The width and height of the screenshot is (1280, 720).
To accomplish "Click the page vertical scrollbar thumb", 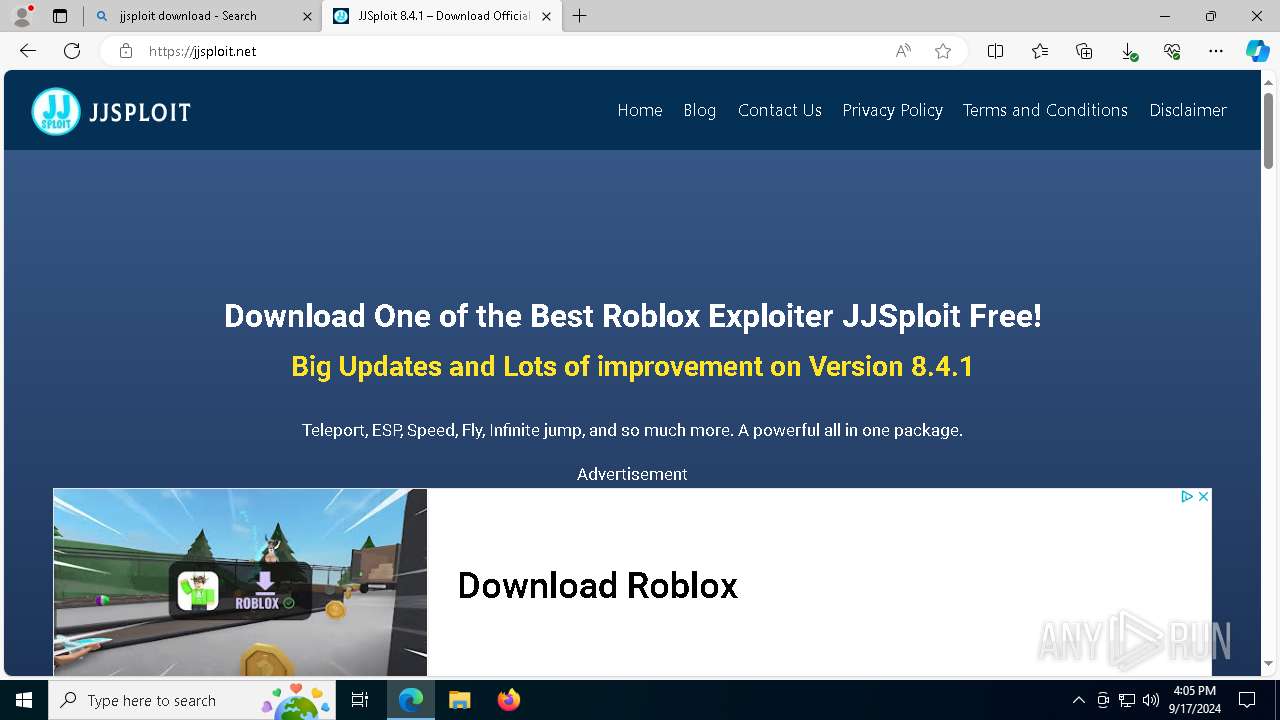I will coord(1268,130).
